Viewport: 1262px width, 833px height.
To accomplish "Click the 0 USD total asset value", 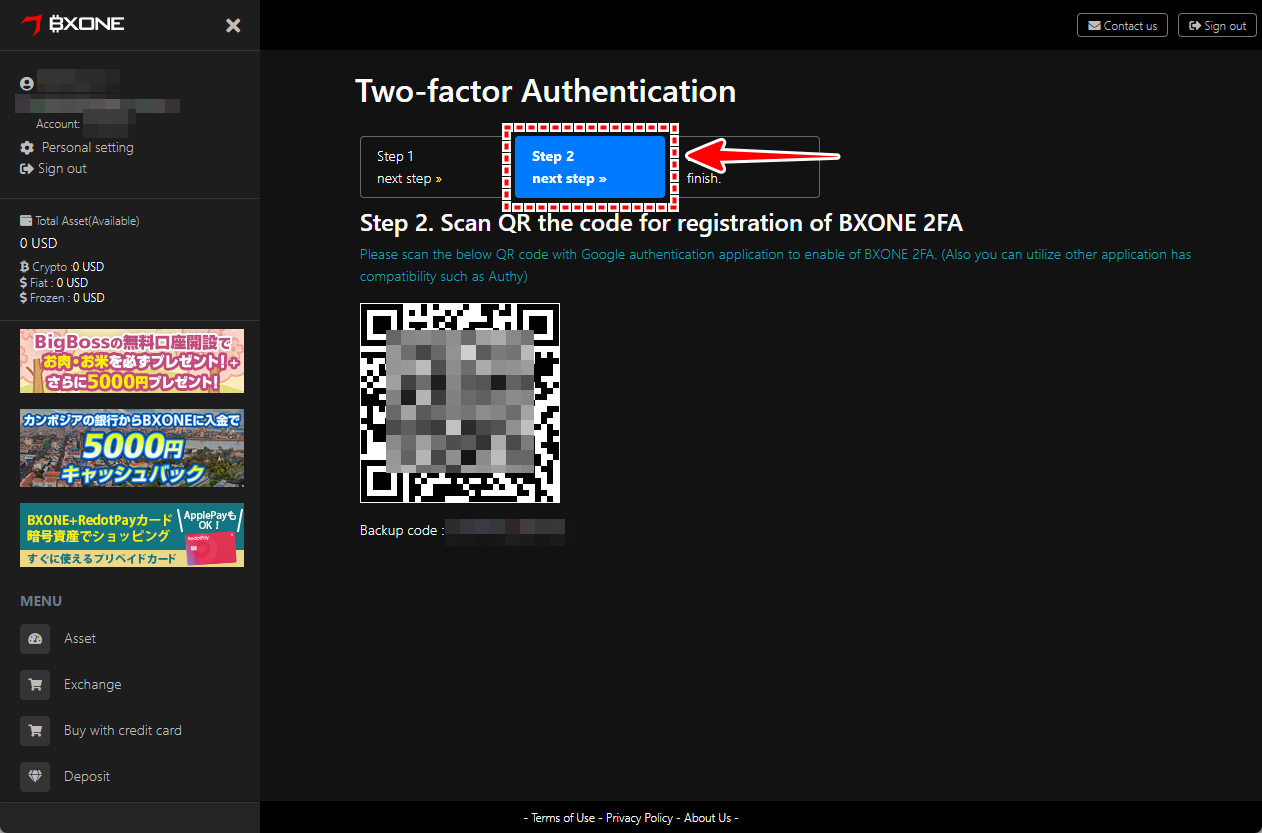I will tap(39, 243).
